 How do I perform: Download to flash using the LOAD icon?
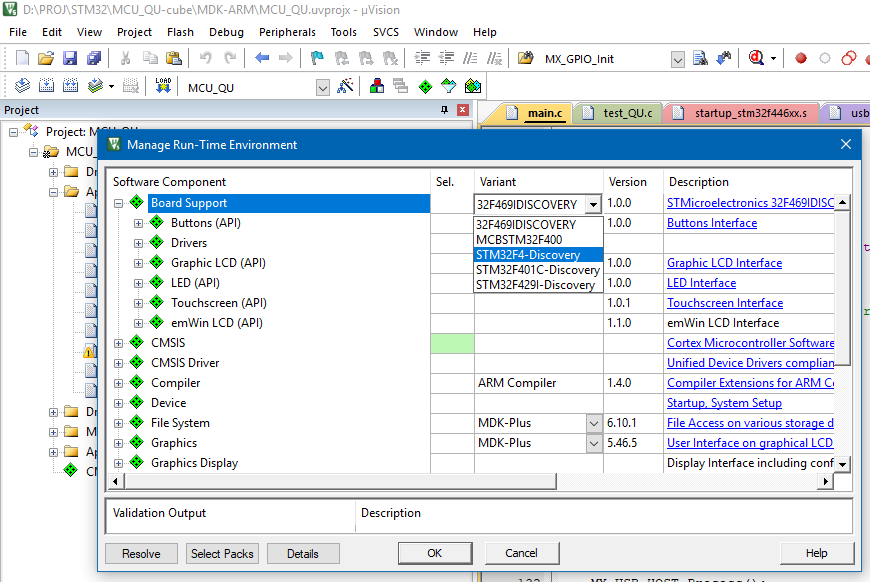pos(163,86)
